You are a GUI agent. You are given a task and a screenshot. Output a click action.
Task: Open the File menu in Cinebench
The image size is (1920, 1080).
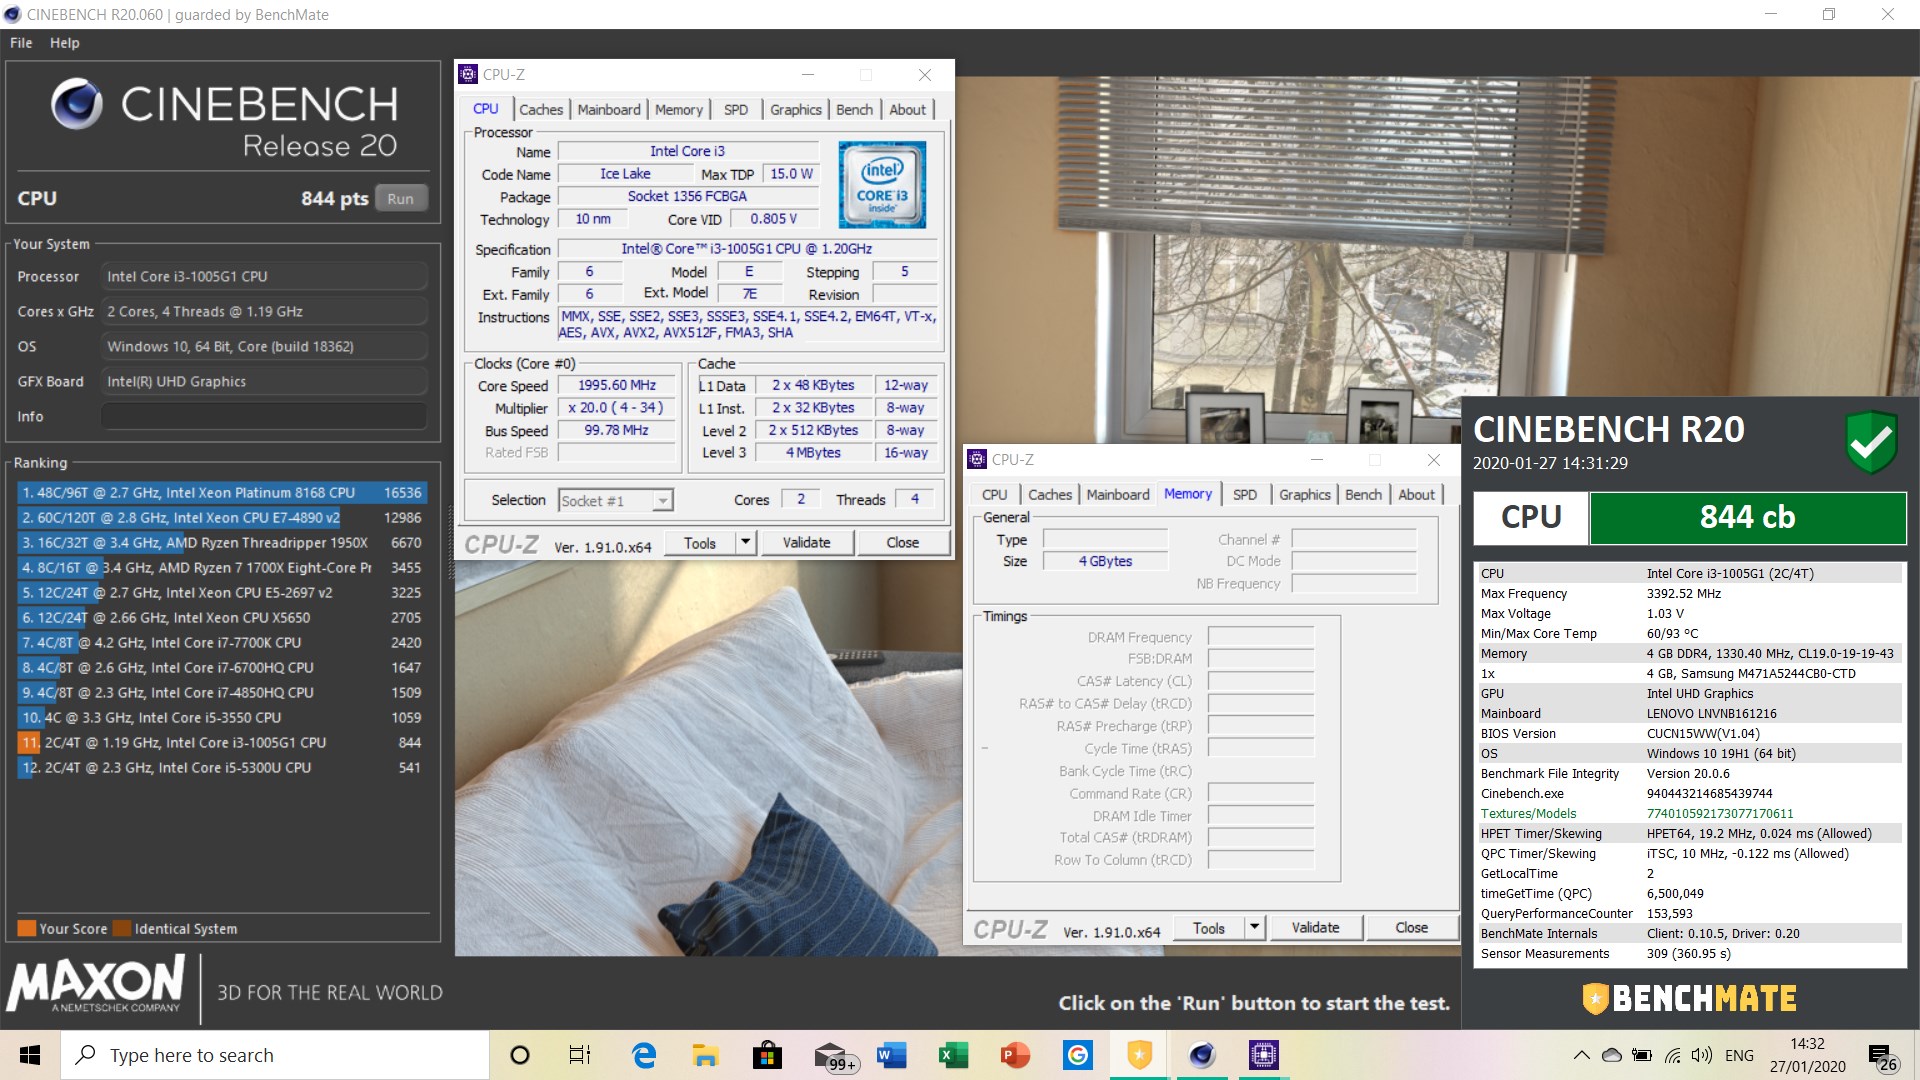click(x=21, y=43)
